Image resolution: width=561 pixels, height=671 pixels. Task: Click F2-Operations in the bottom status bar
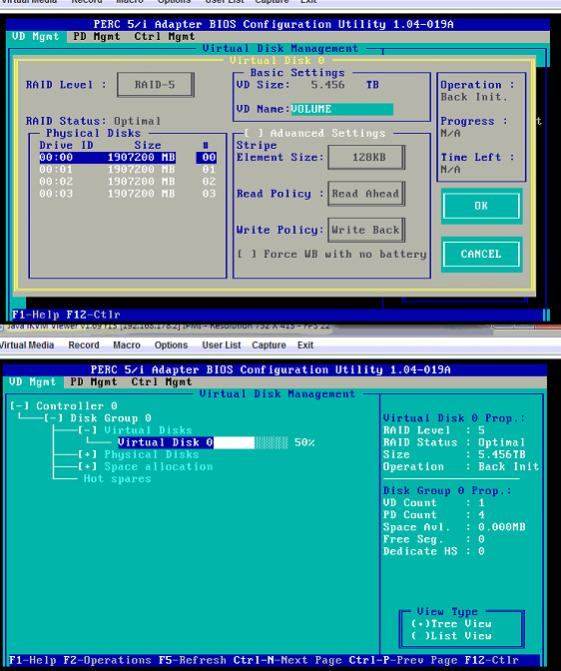coord(107,660)
